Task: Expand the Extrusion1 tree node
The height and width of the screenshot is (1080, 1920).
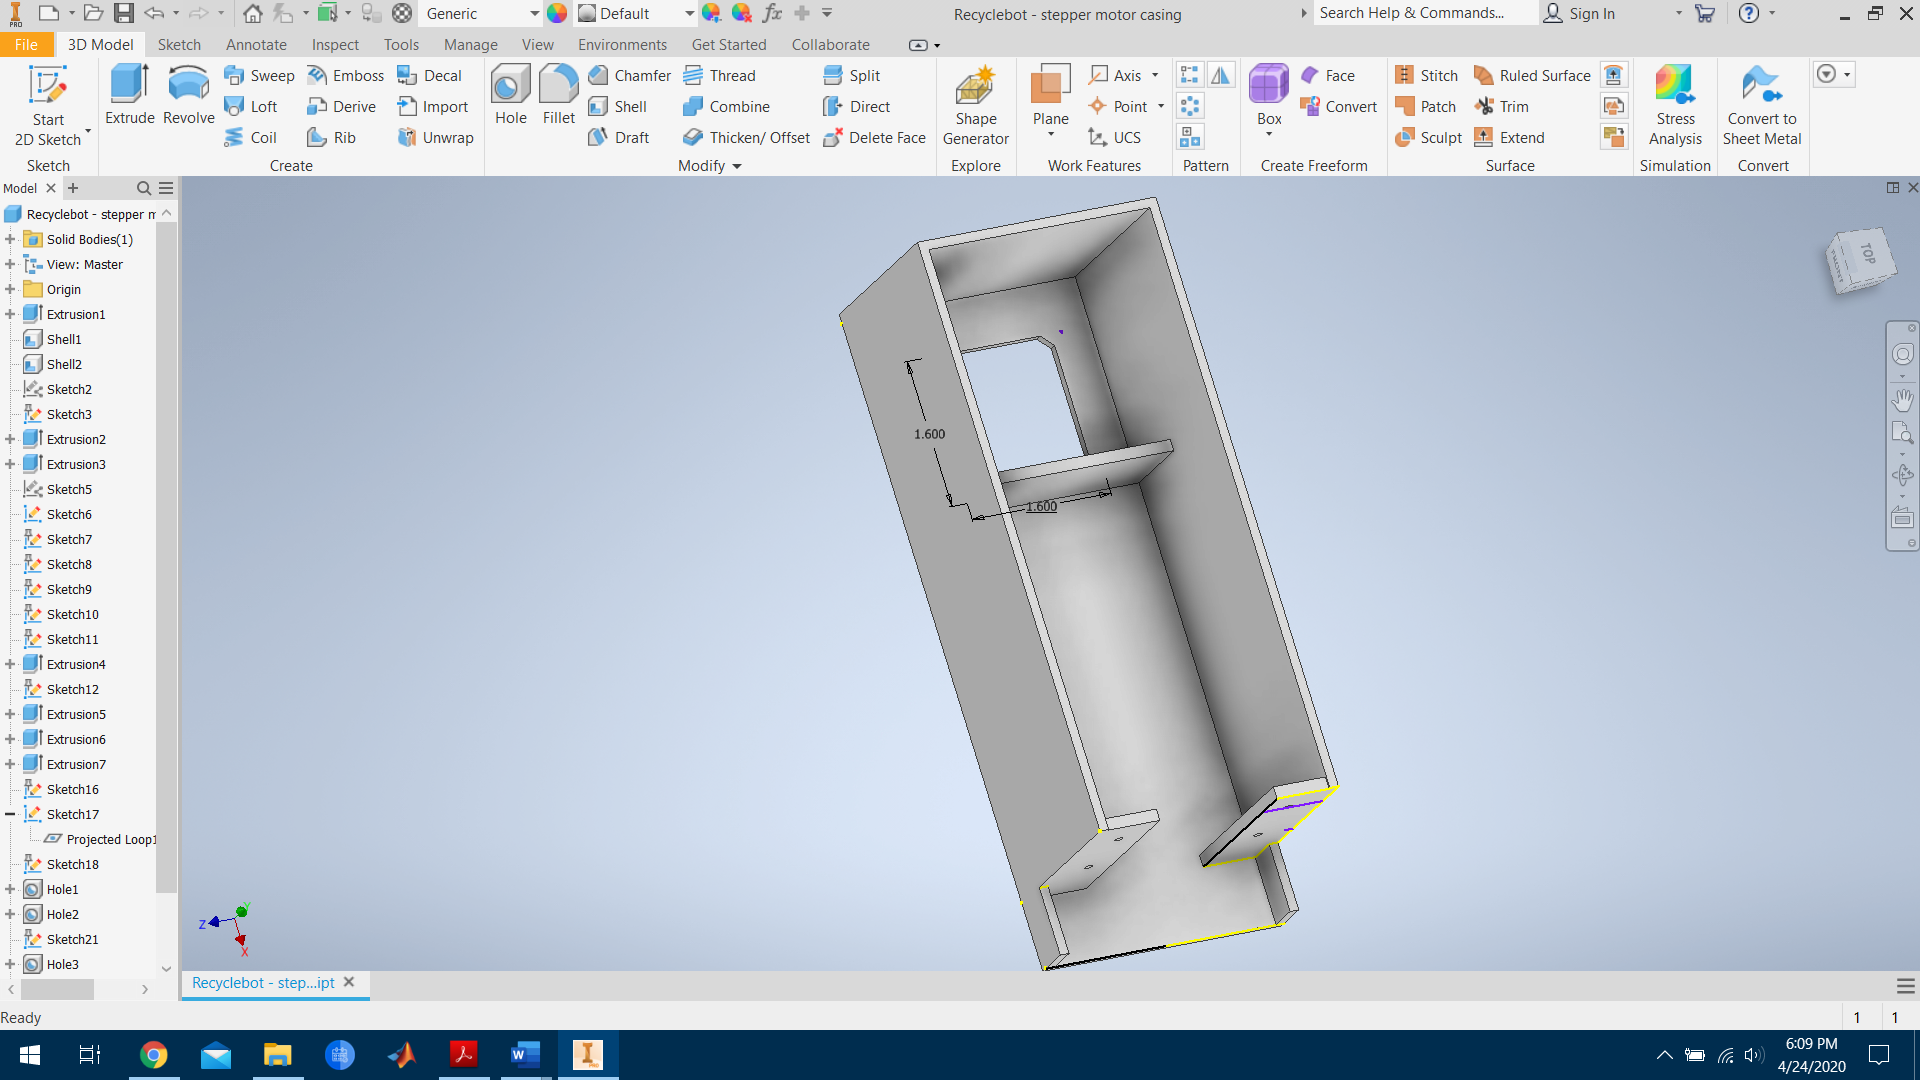Action: (x=10, y=314)
